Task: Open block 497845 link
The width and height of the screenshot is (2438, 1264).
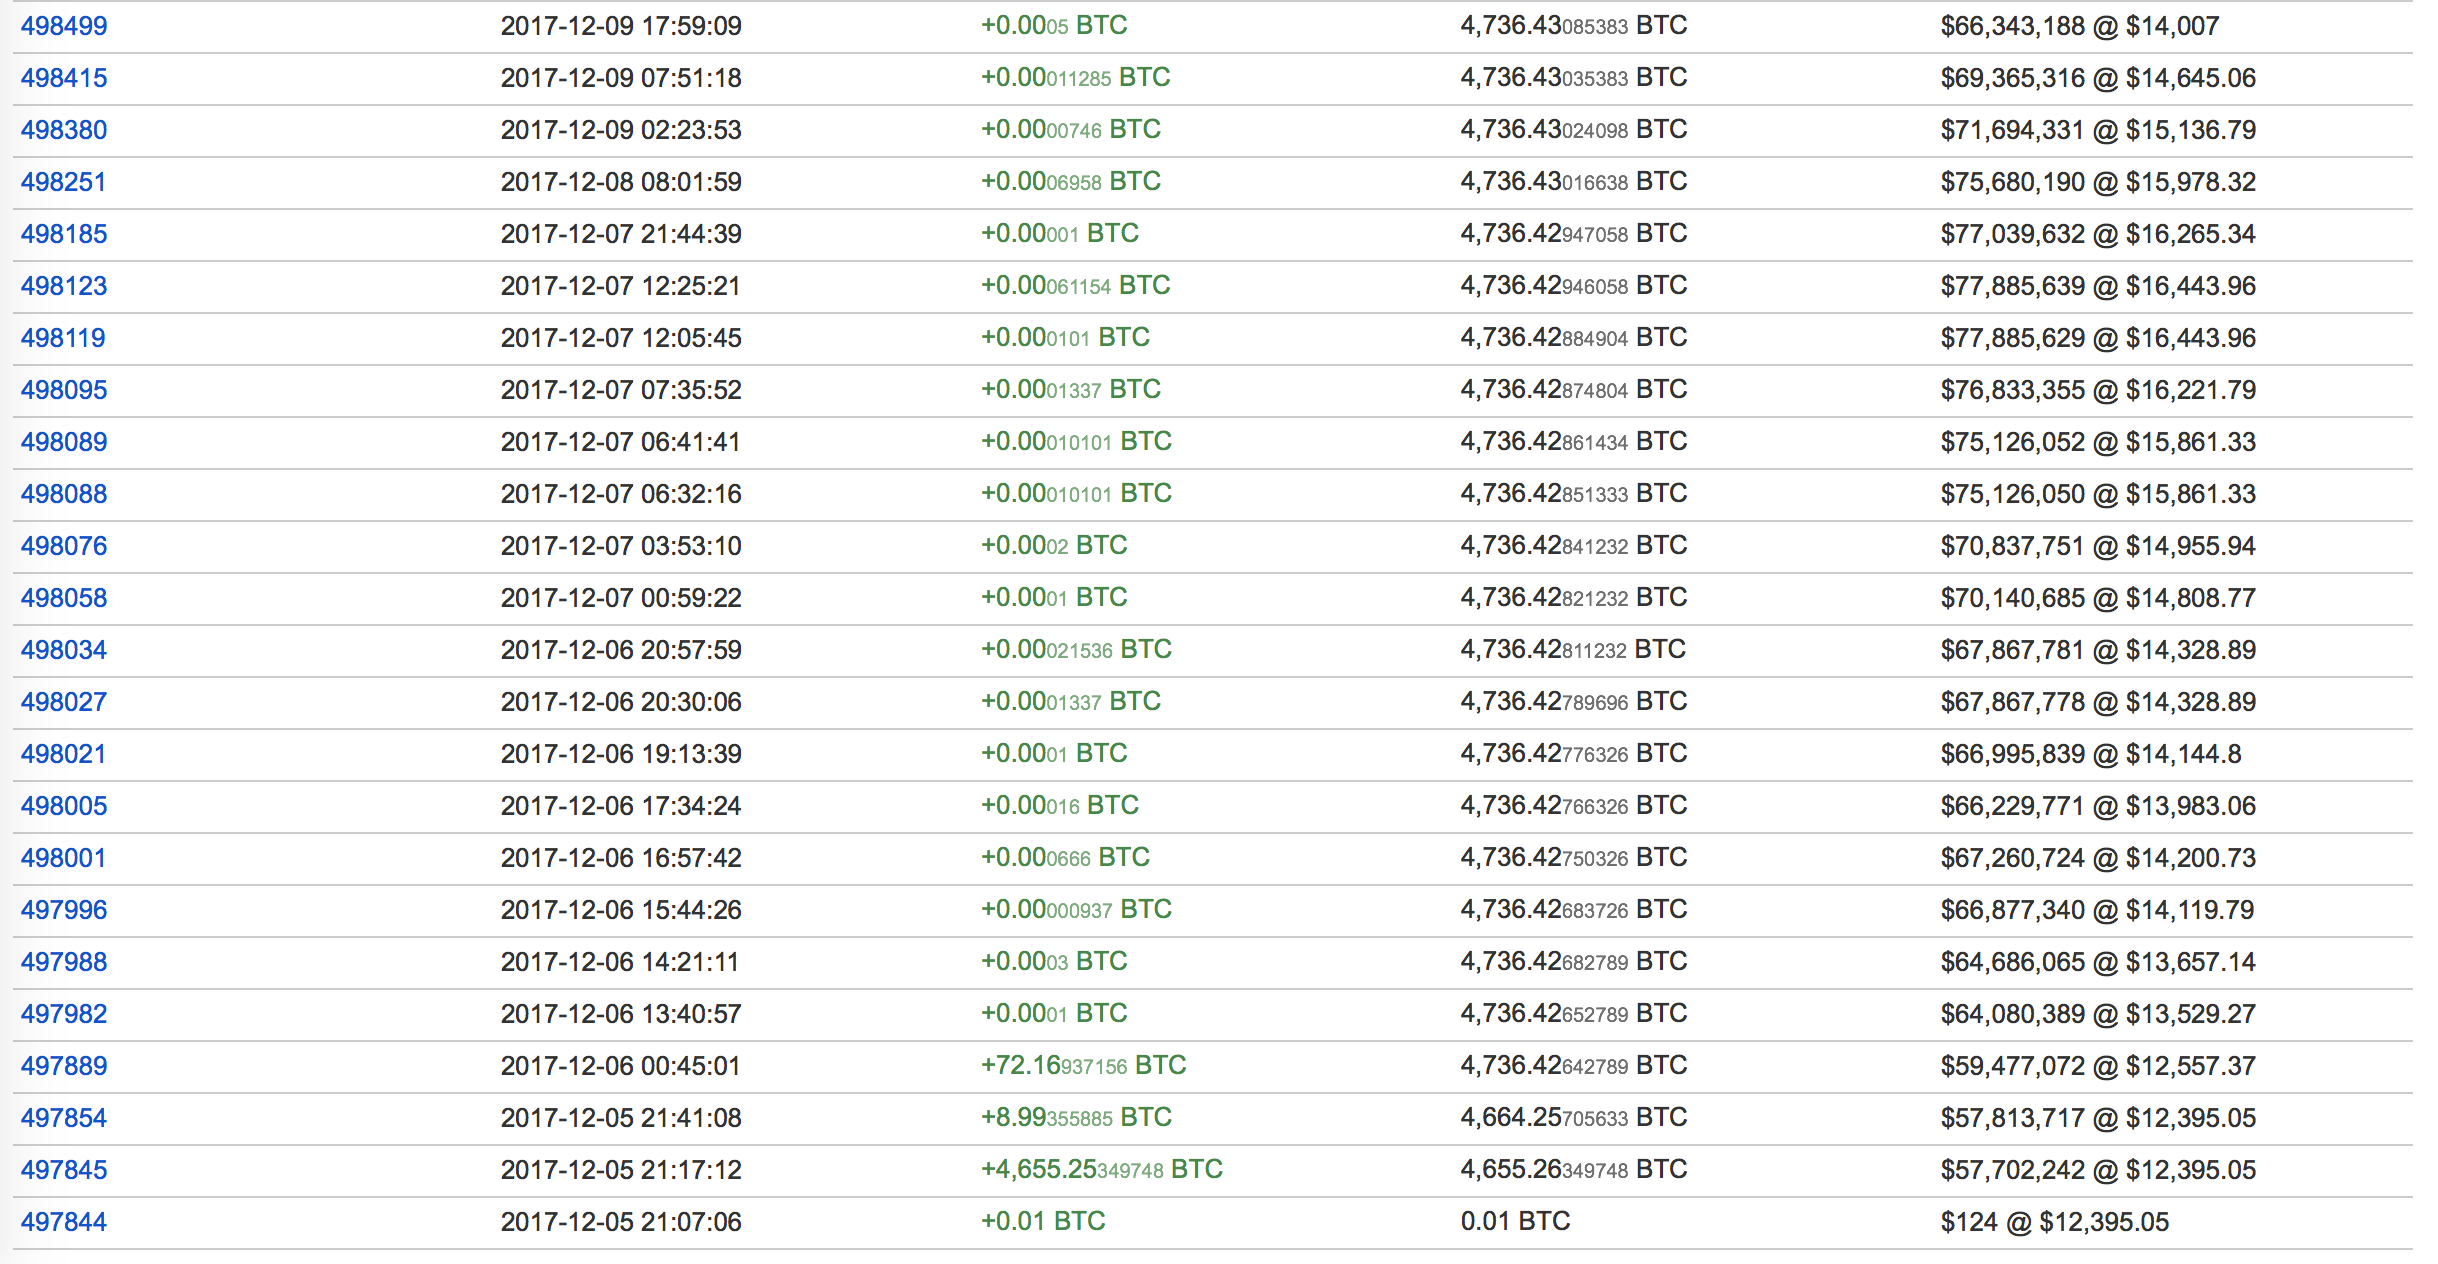Action: (64, 1170)
